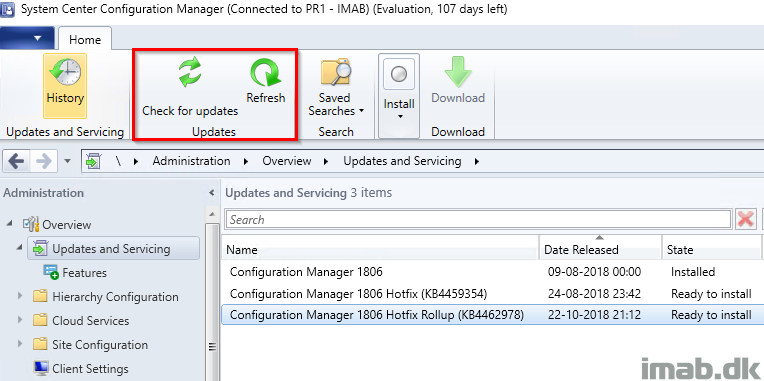Screen dimensions: 764x381
Task: Click the green Download arrow icon
Action: [458, 72]
